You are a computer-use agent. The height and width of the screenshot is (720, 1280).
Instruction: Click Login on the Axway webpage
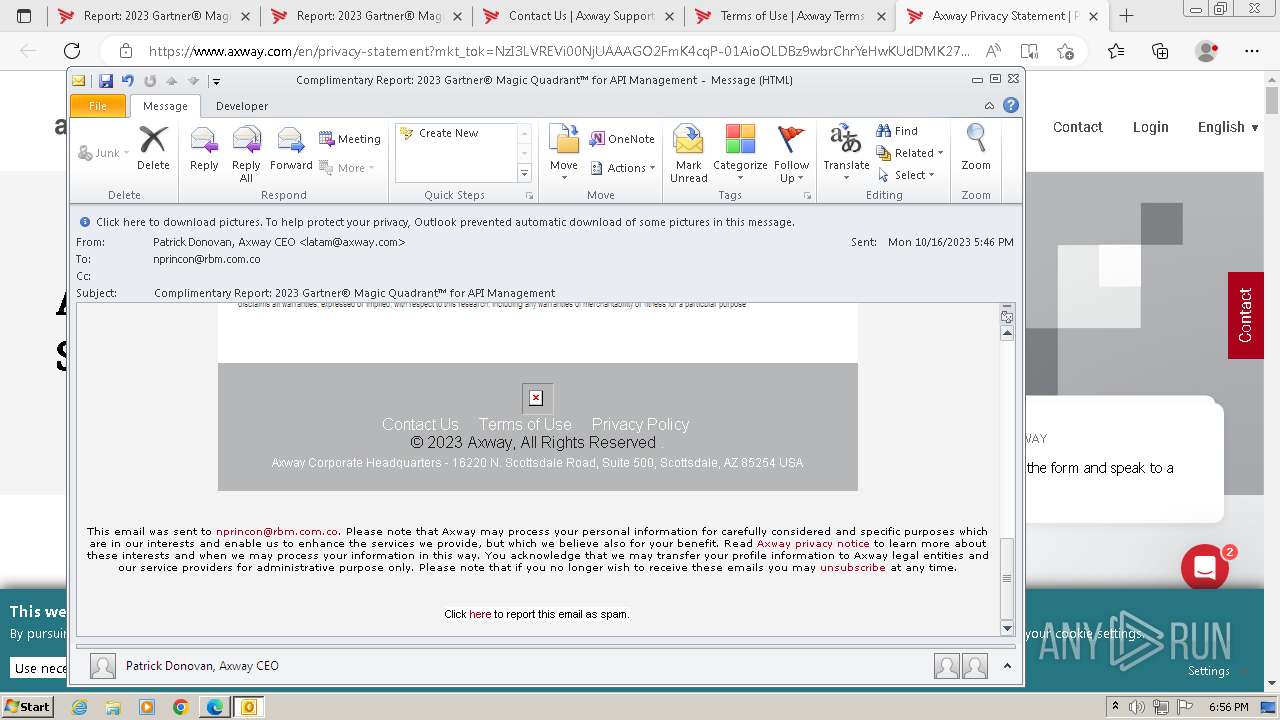click(x=1150, y=127)
